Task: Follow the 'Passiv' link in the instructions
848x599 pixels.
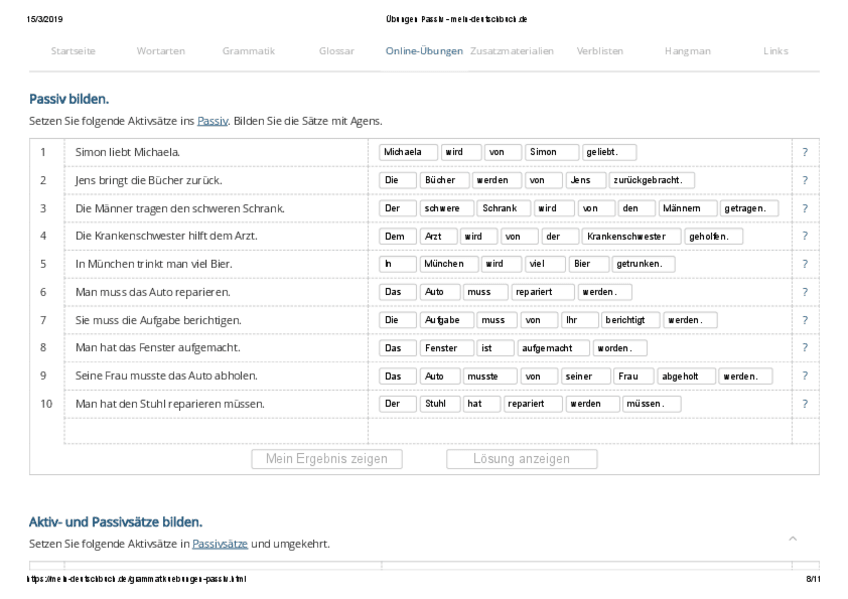Action: click(212, 120)
